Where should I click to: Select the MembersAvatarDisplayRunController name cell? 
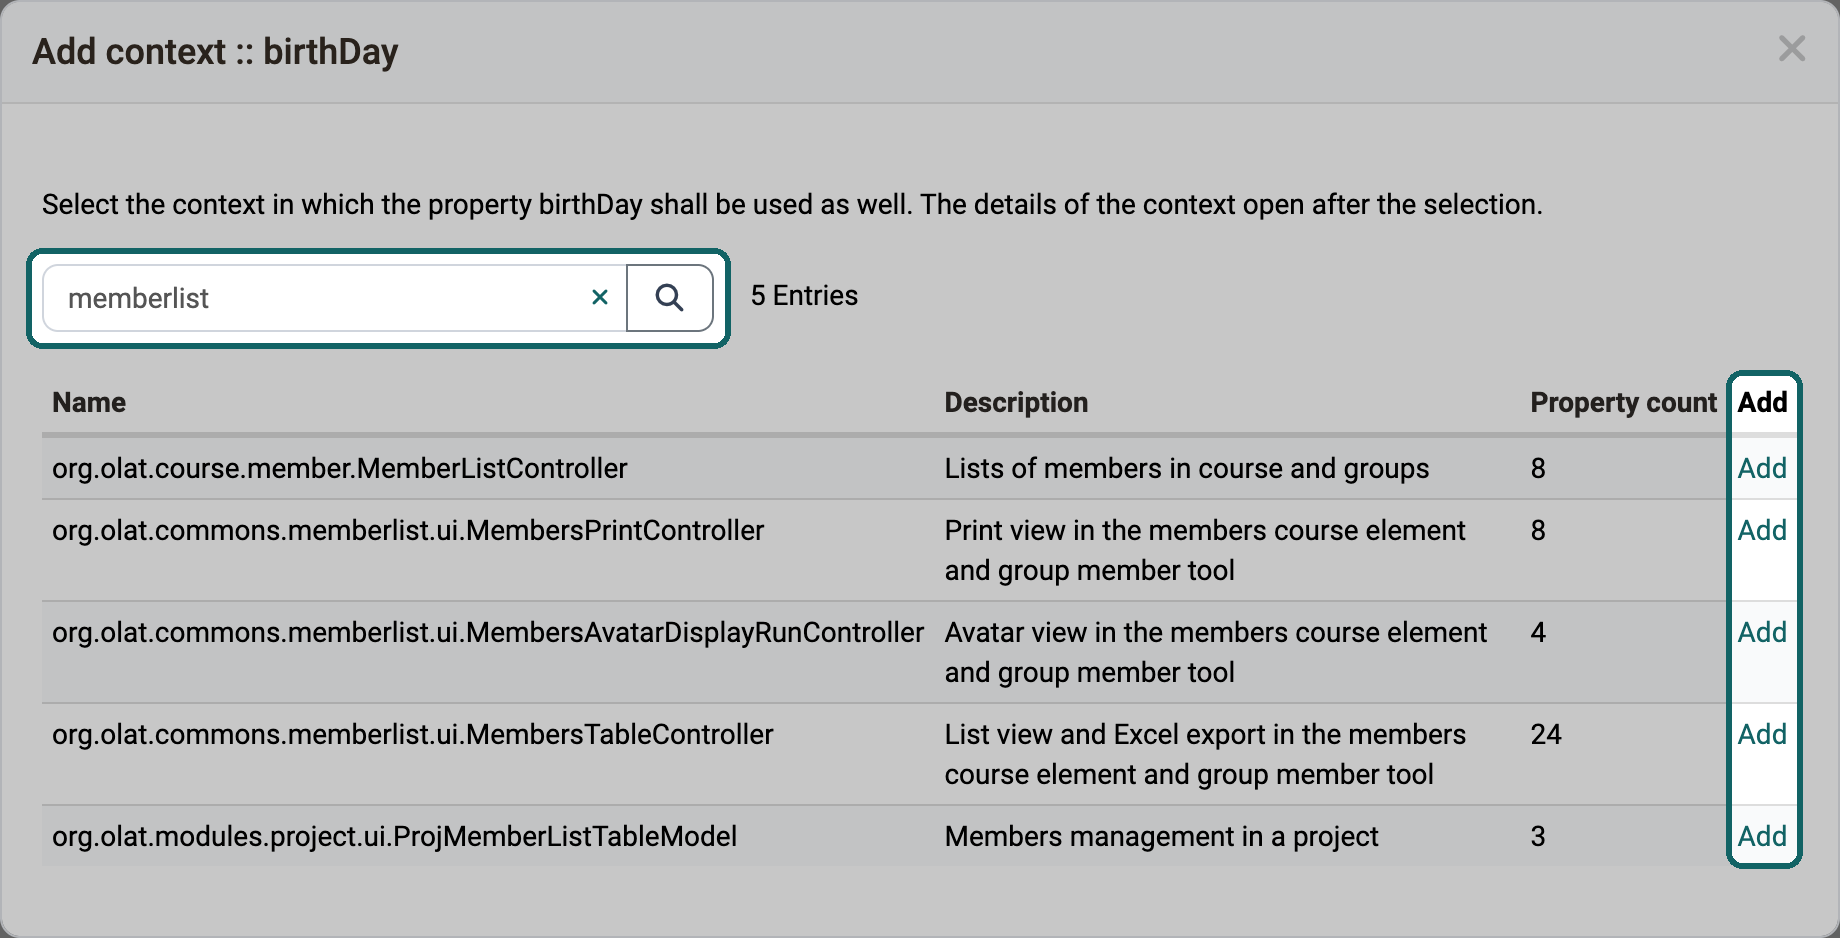coord(488,632)
